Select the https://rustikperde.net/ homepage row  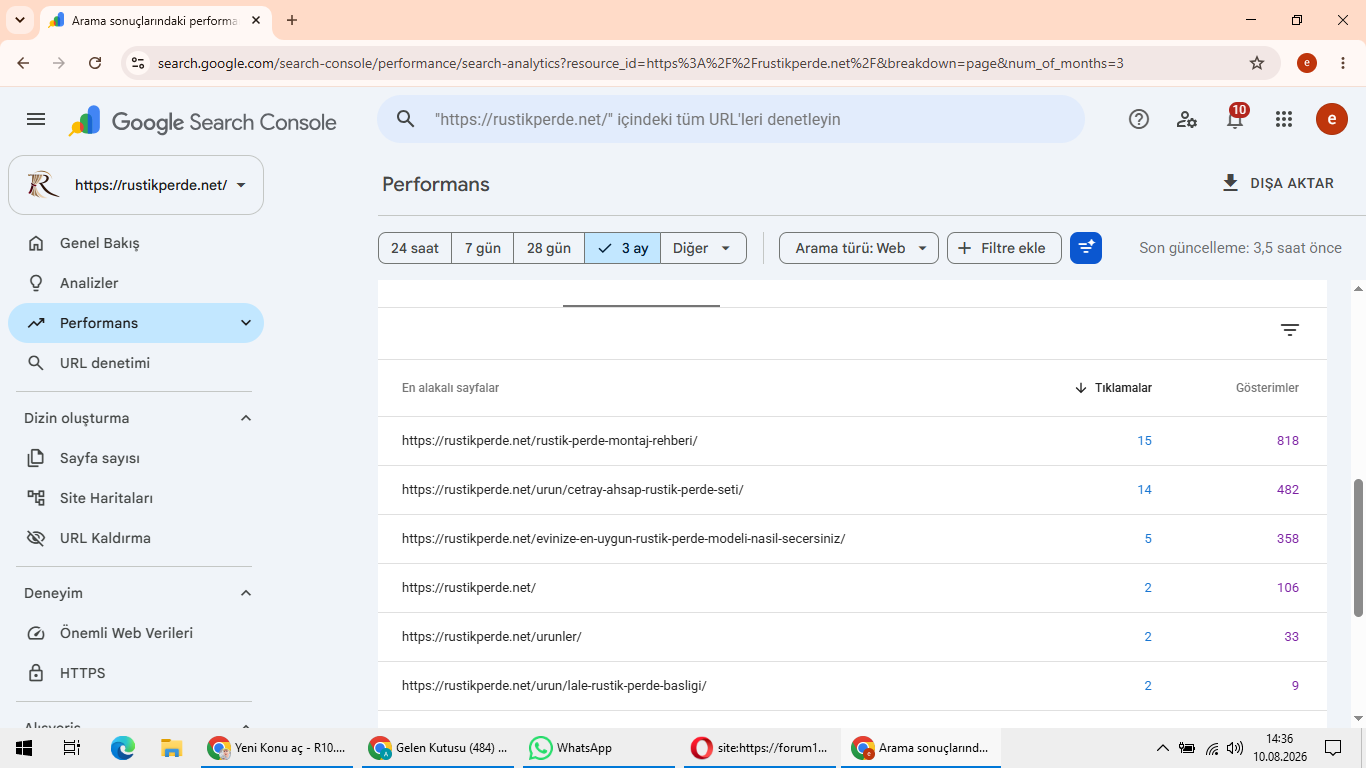[x=852, y=588]
